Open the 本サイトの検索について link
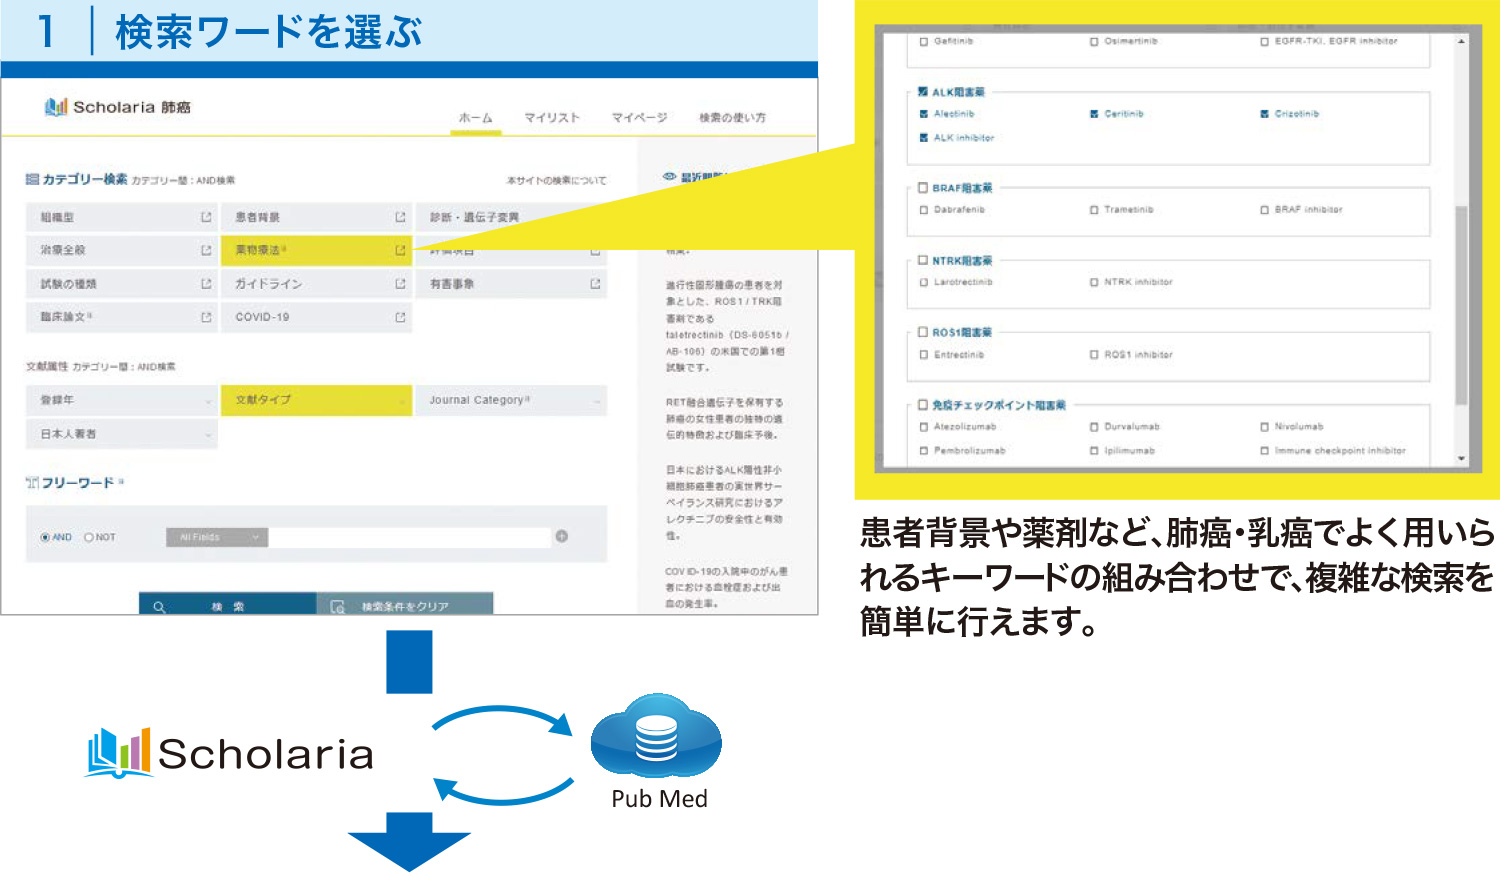The width and height of the screenshot is (1500, 873). point(556,181)
